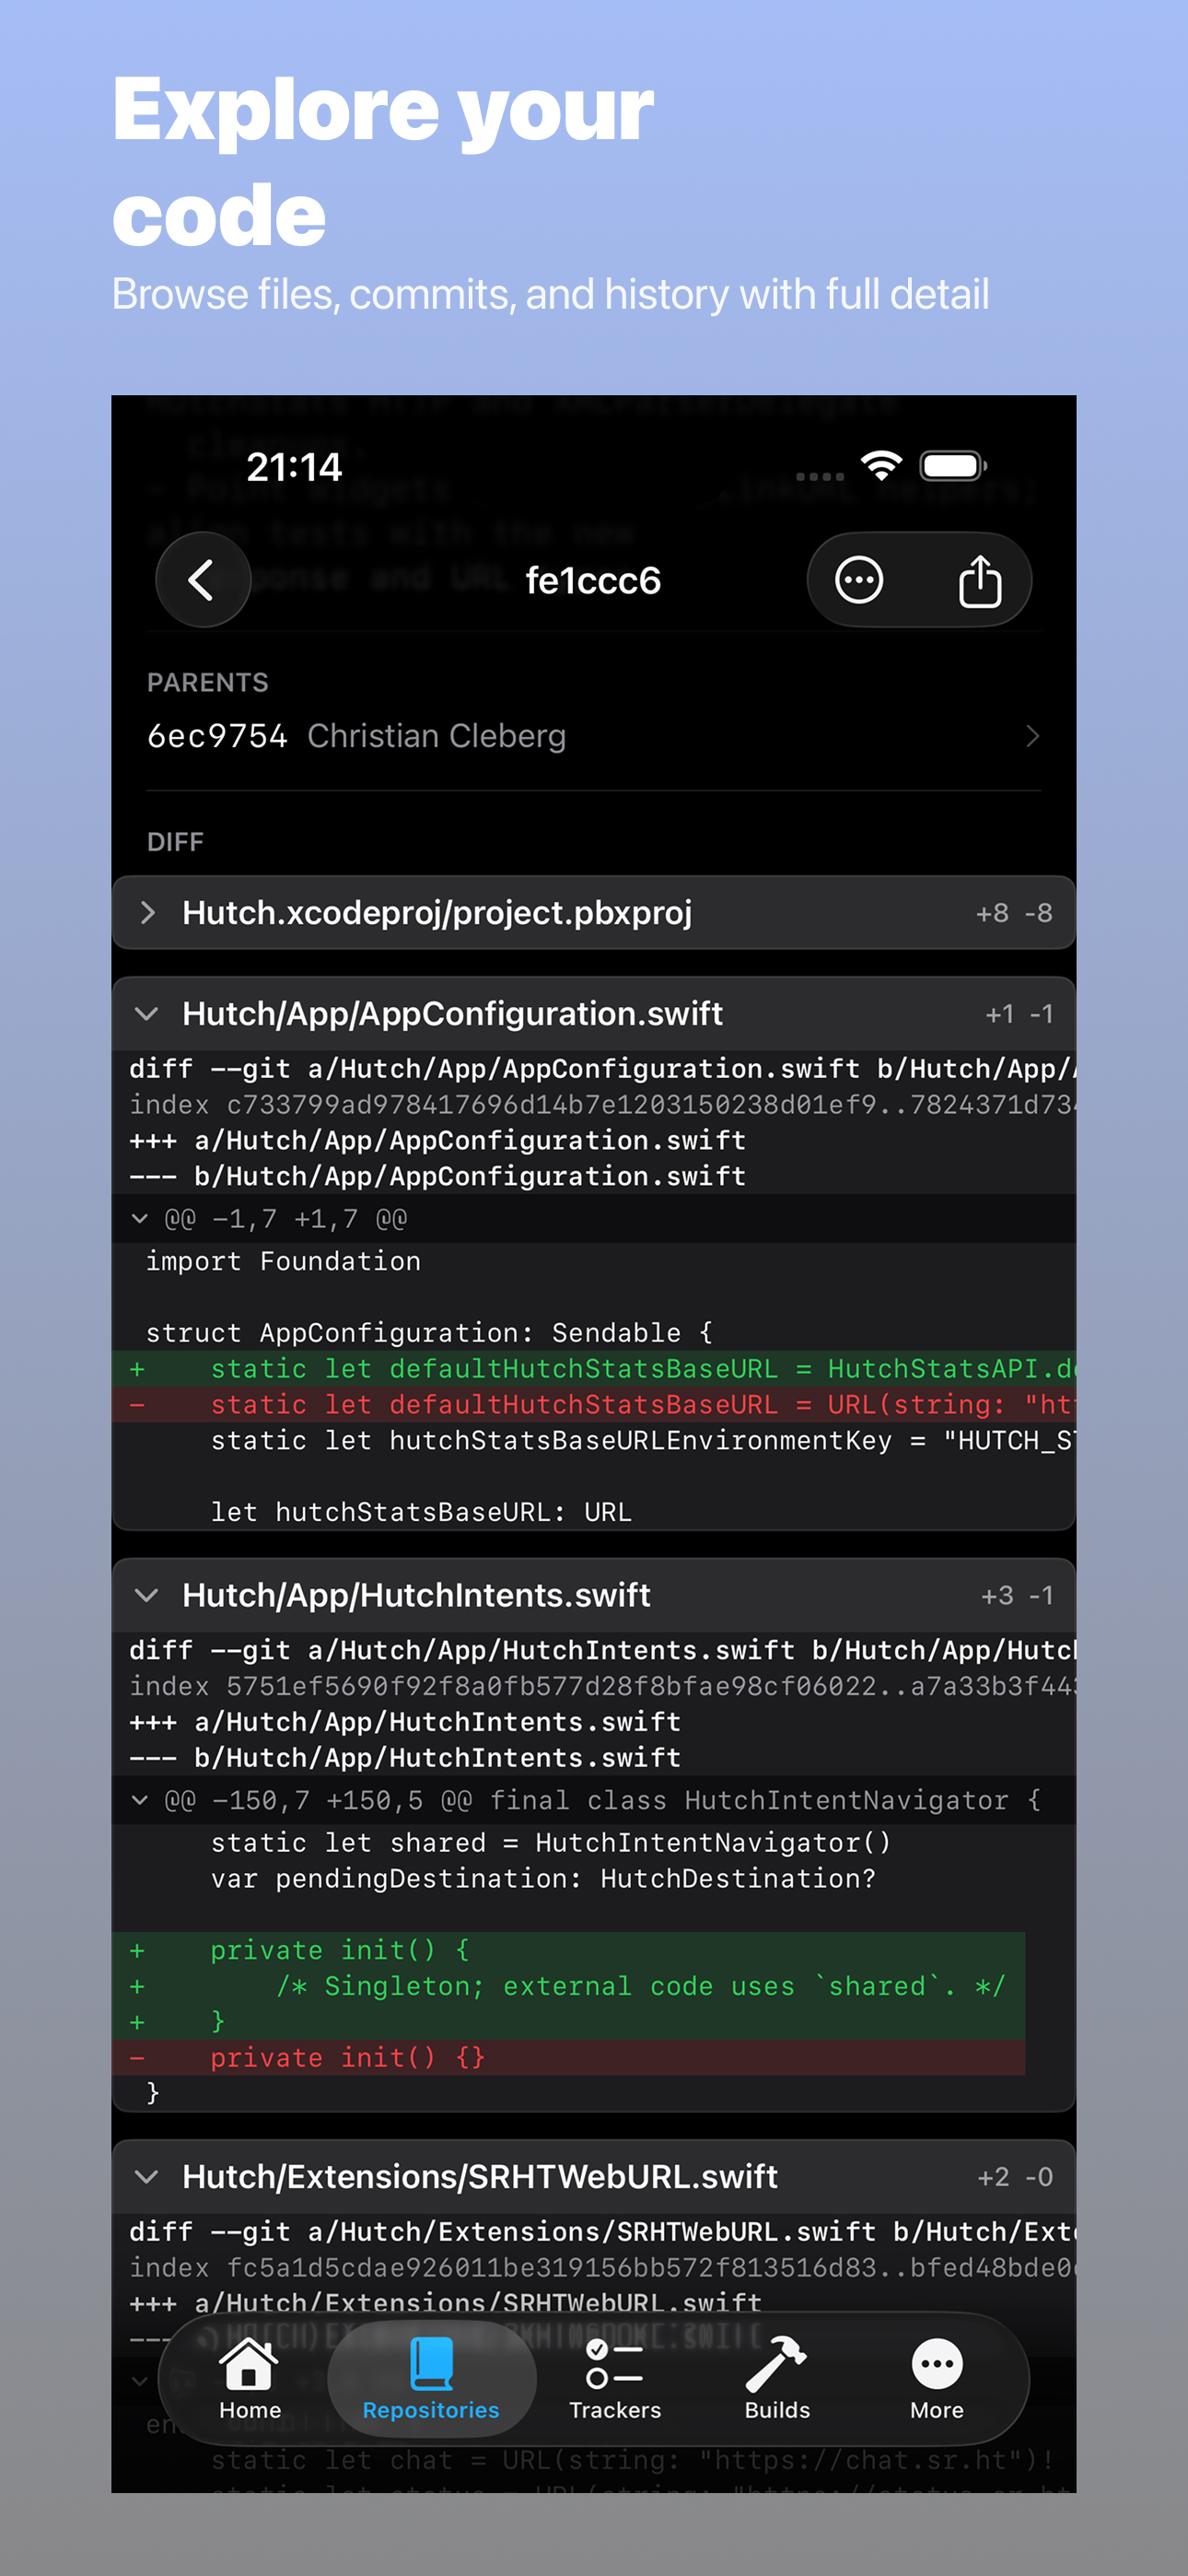Select the Repositories tab
1188x2576 pixels.
tap(431, 2379)
